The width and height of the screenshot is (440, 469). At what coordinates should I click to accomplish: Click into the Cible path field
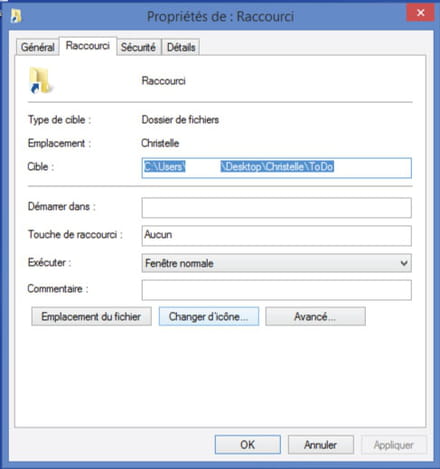point(276,168)
